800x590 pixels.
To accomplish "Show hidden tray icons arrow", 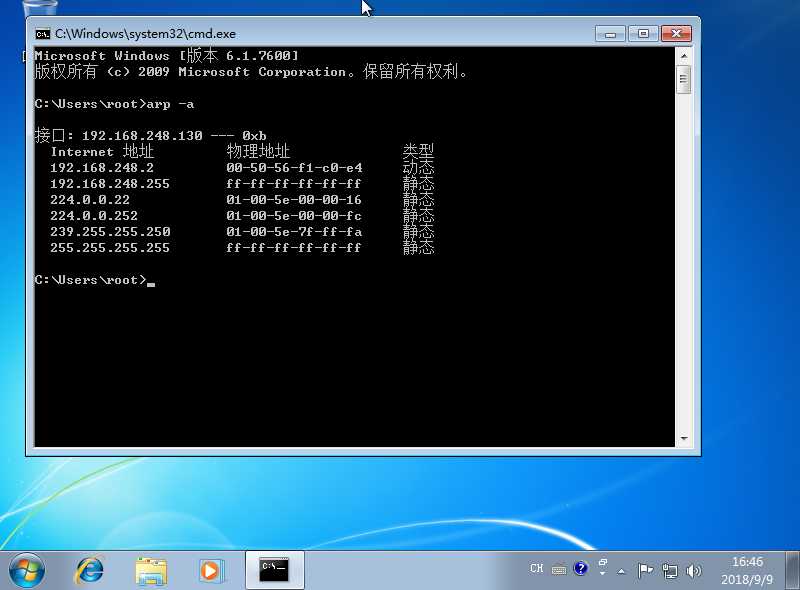I will click(x=621, y=571).
